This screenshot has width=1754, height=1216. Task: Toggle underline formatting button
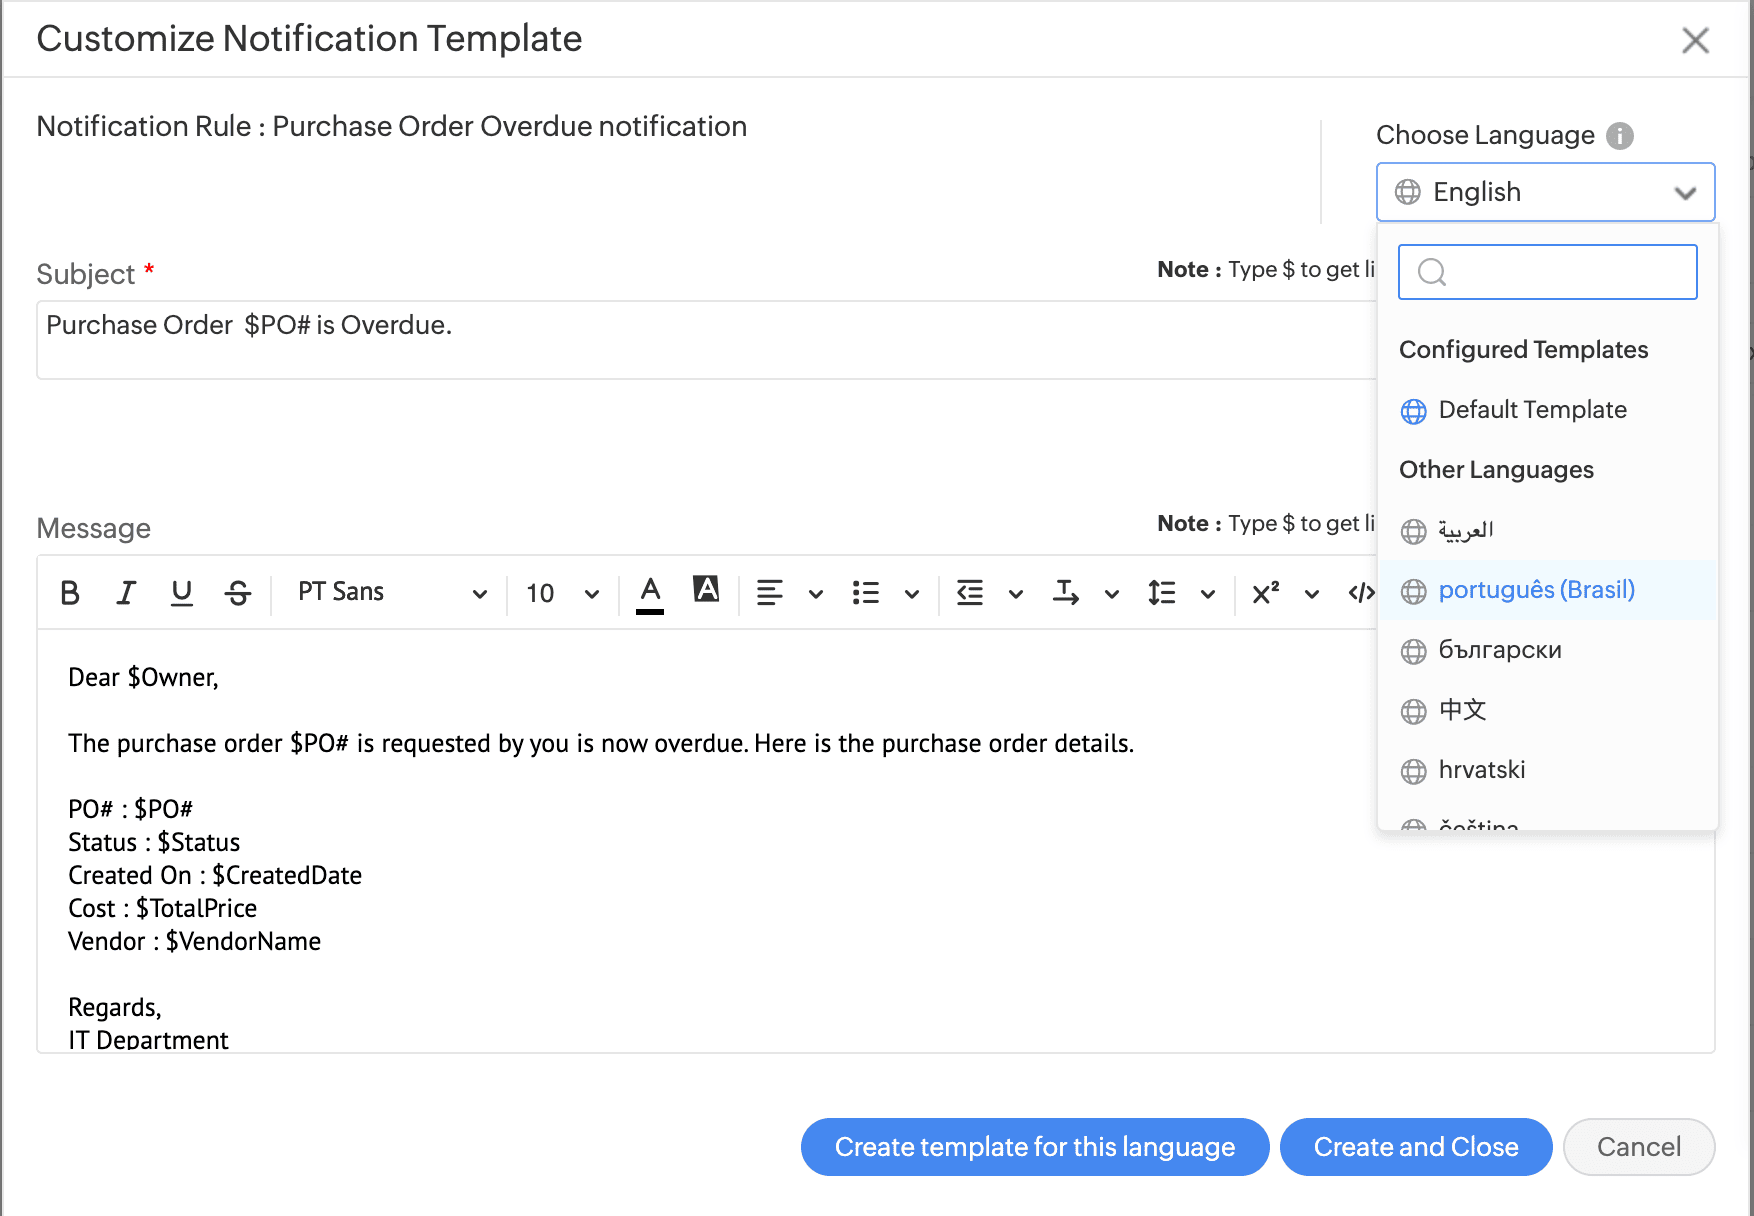point(181,593)
